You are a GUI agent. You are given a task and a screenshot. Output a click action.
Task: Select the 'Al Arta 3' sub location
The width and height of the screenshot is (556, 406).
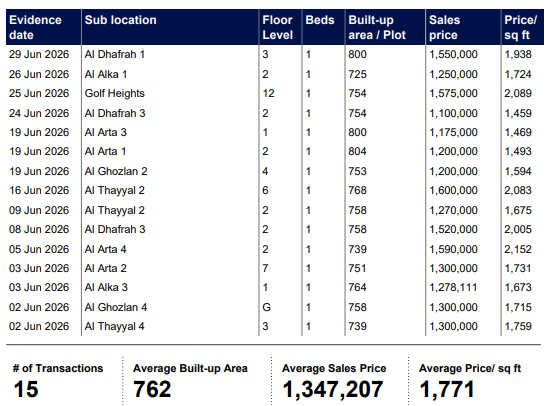tap(105, 132)
